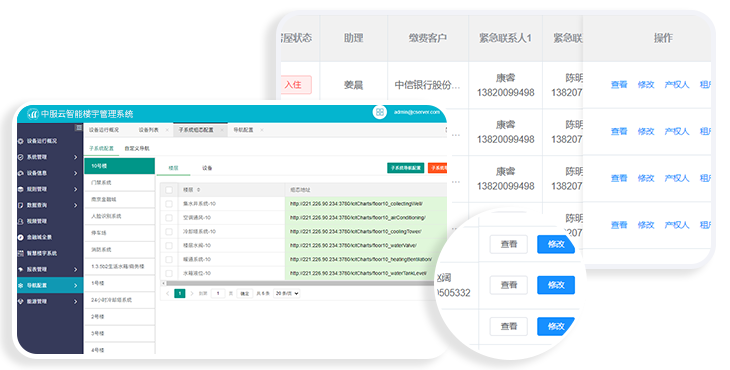The image size is (730, 370).
Task: Click the 规则管理 sidebar icon
Action: 20,189
